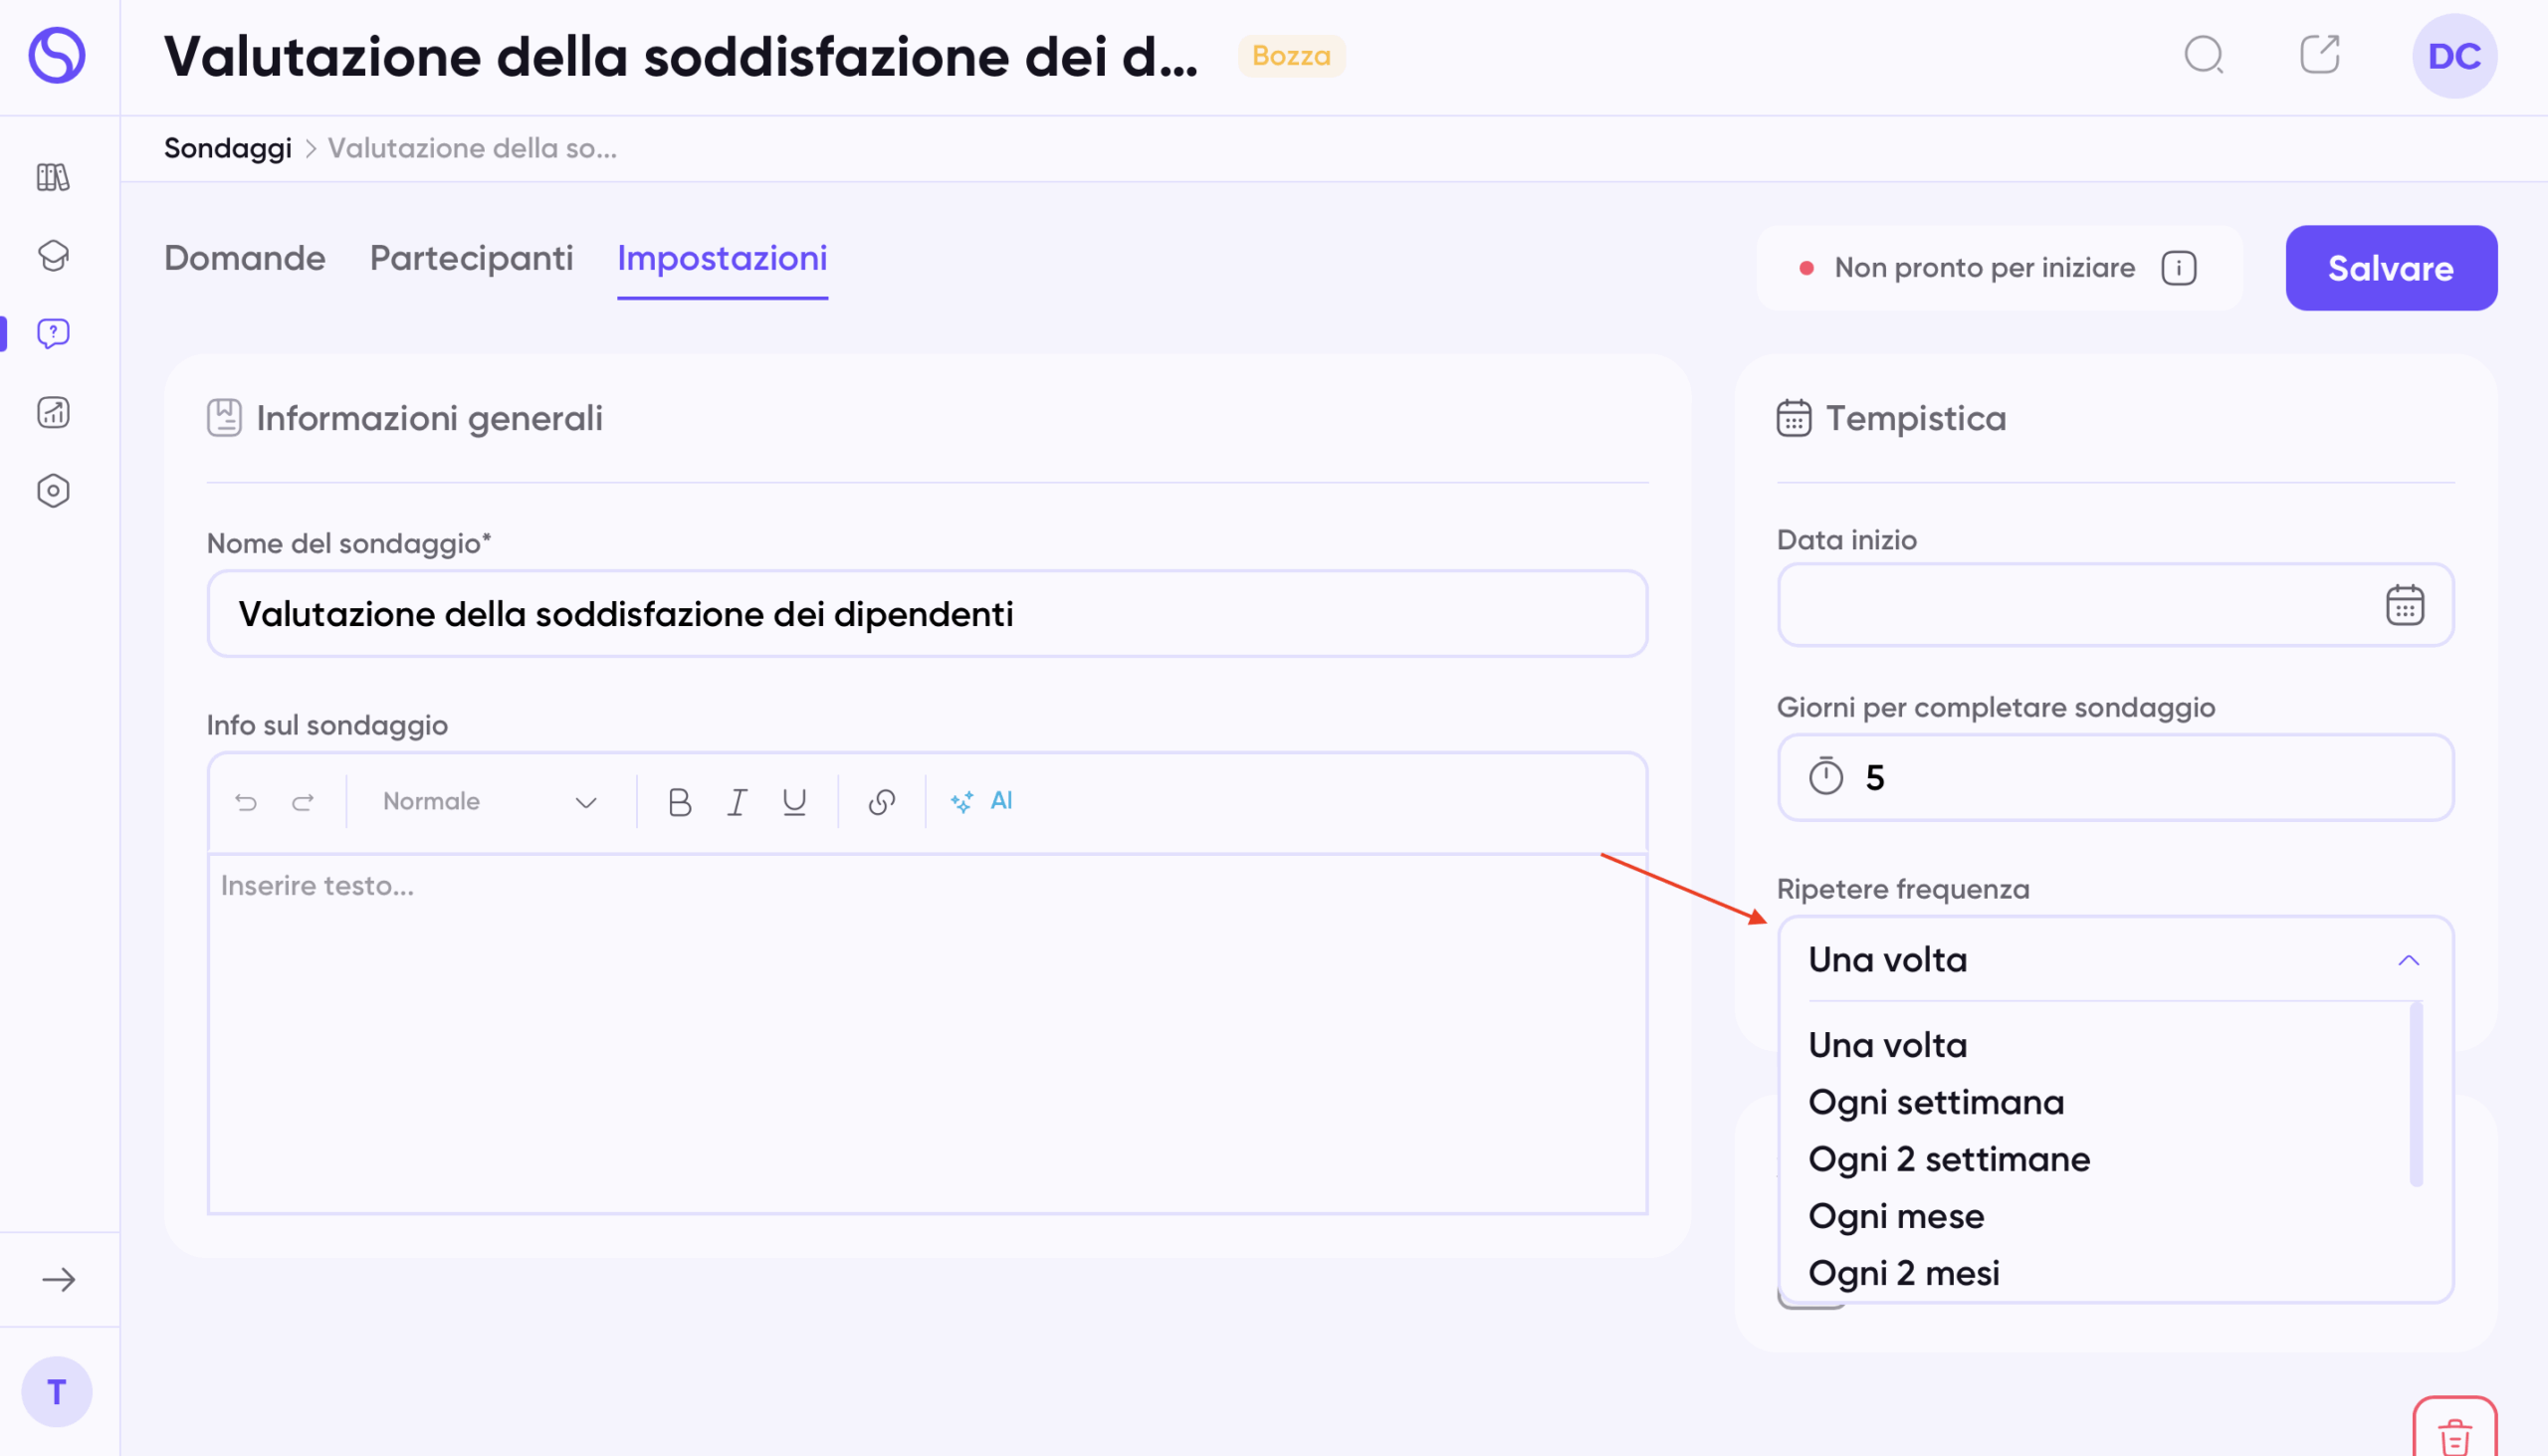Image resolution: width=2548 pixels, height=1456 pixels.
Task: Open calendar picker for Data inizio
Action: (x=2404, y=605)
